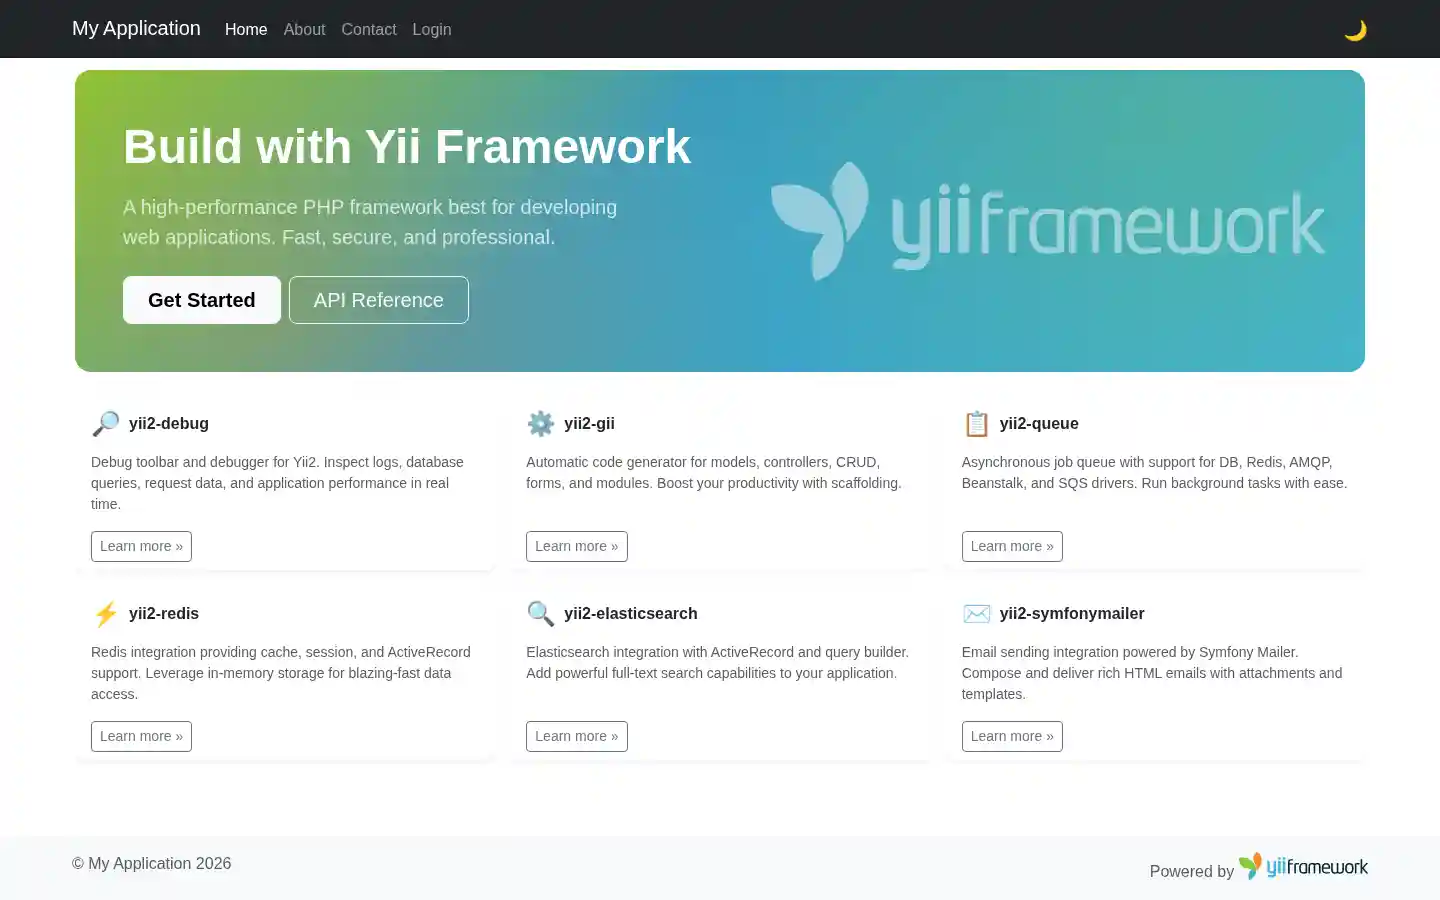Open the About page
Screen dimensions: 1440x900
coord(304,30)
